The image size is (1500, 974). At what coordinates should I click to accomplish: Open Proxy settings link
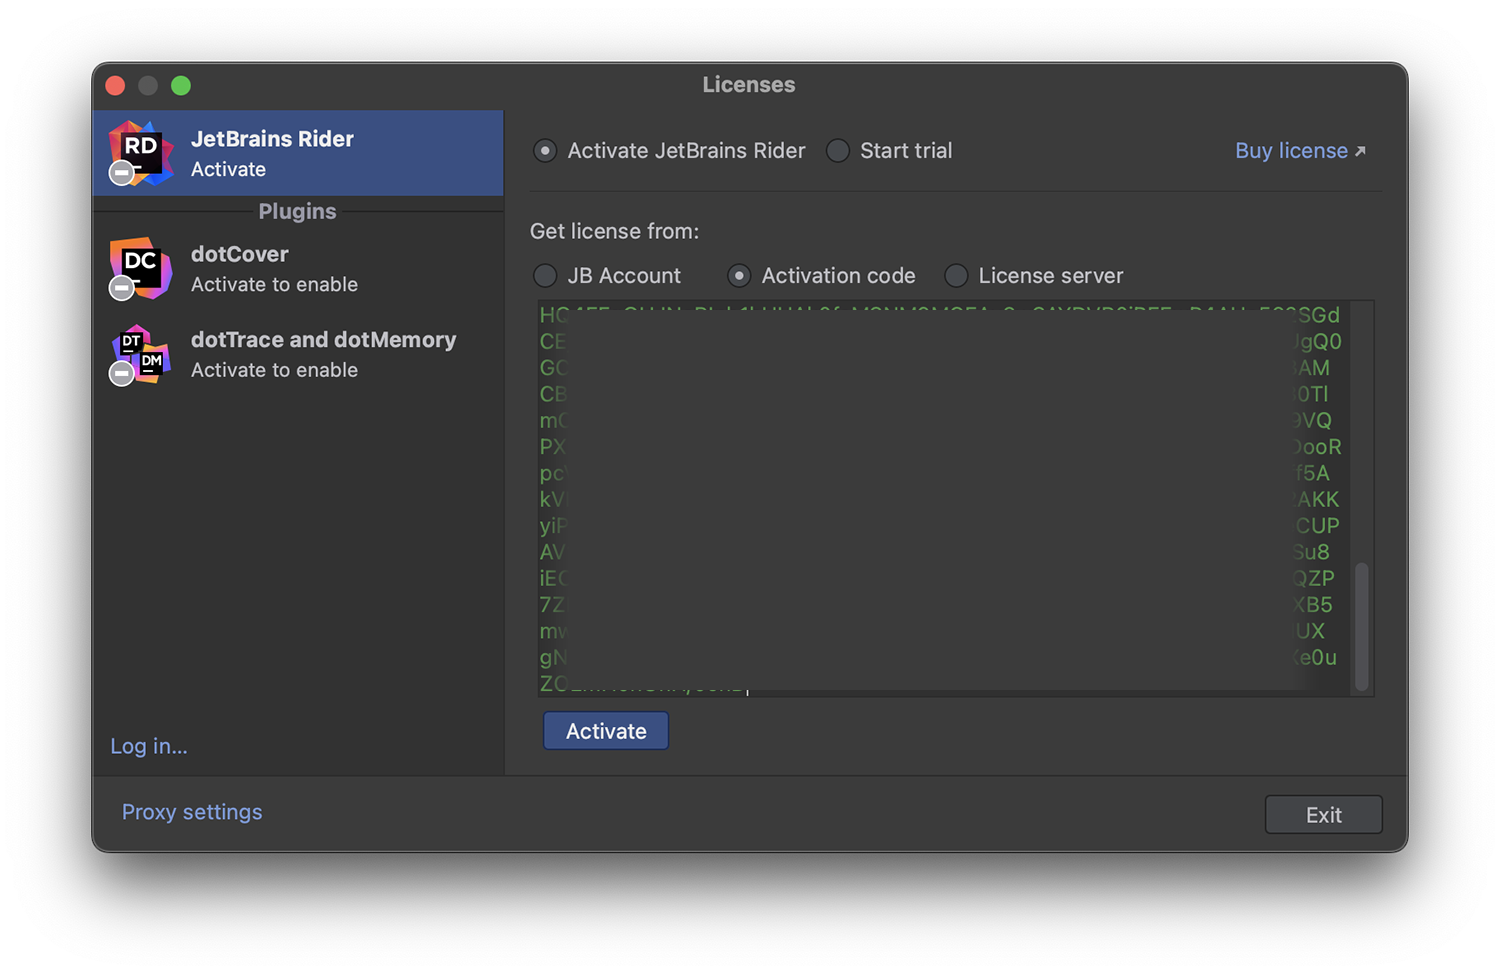pyautogui.click(x=192, y=812)
